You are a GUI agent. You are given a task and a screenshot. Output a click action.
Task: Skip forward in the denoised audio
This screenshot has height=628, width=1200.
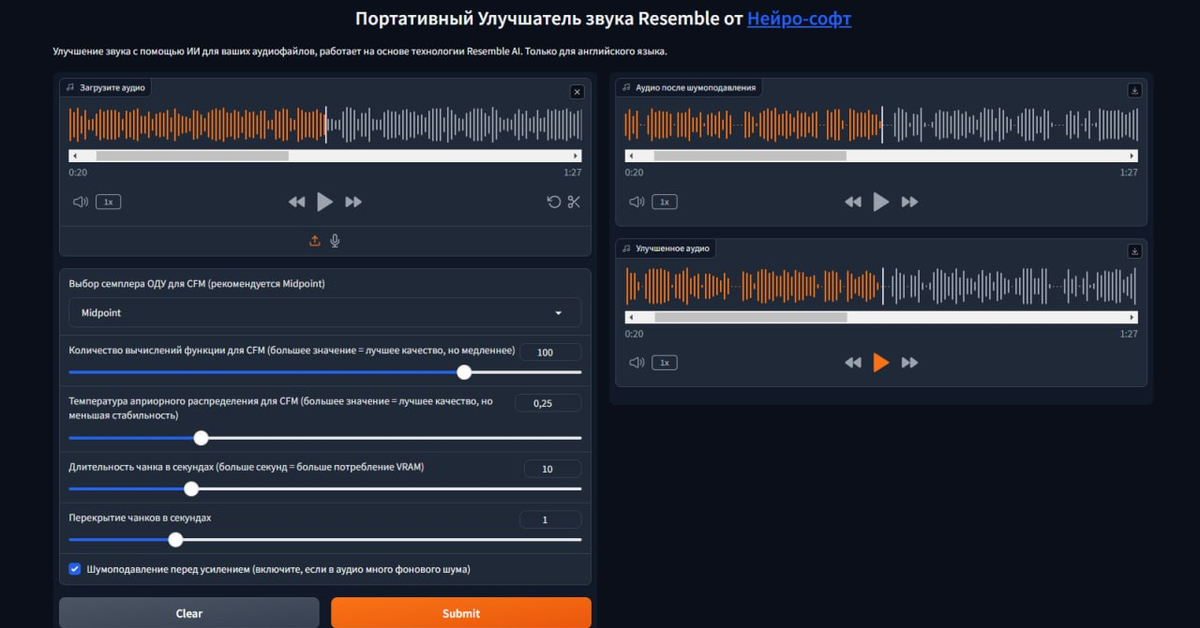pyautogui.click(x=909, y=202)
